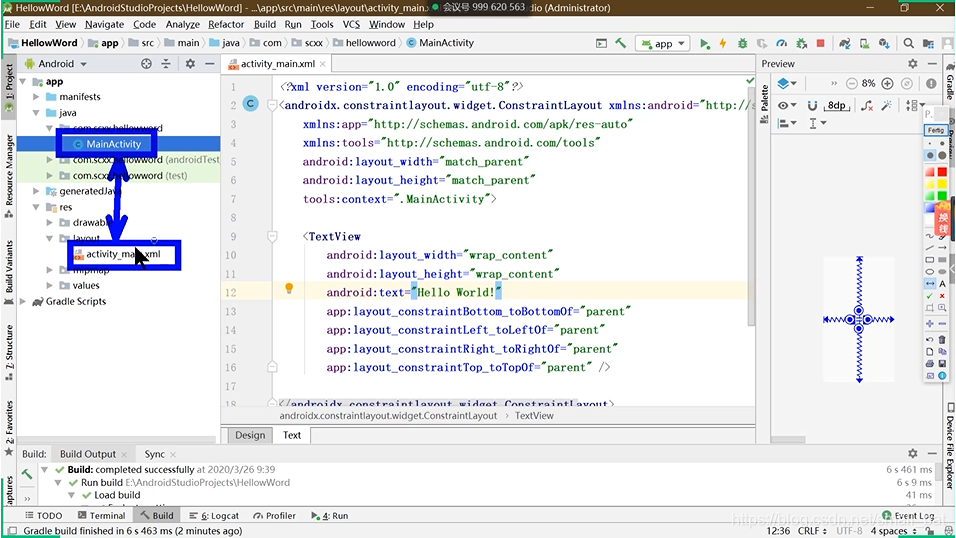Click the build hammer icon in Build panel
The image size is (956, 538).
(x=27, y=474)
